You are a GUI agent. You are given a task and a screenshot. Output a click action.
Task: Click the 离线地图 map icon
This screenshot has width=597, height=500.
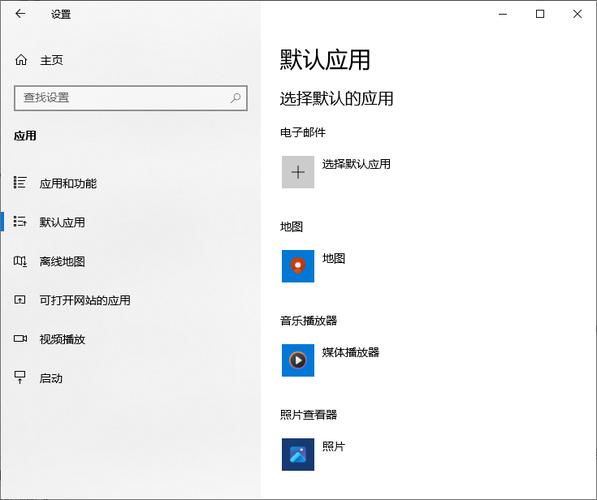20,261
